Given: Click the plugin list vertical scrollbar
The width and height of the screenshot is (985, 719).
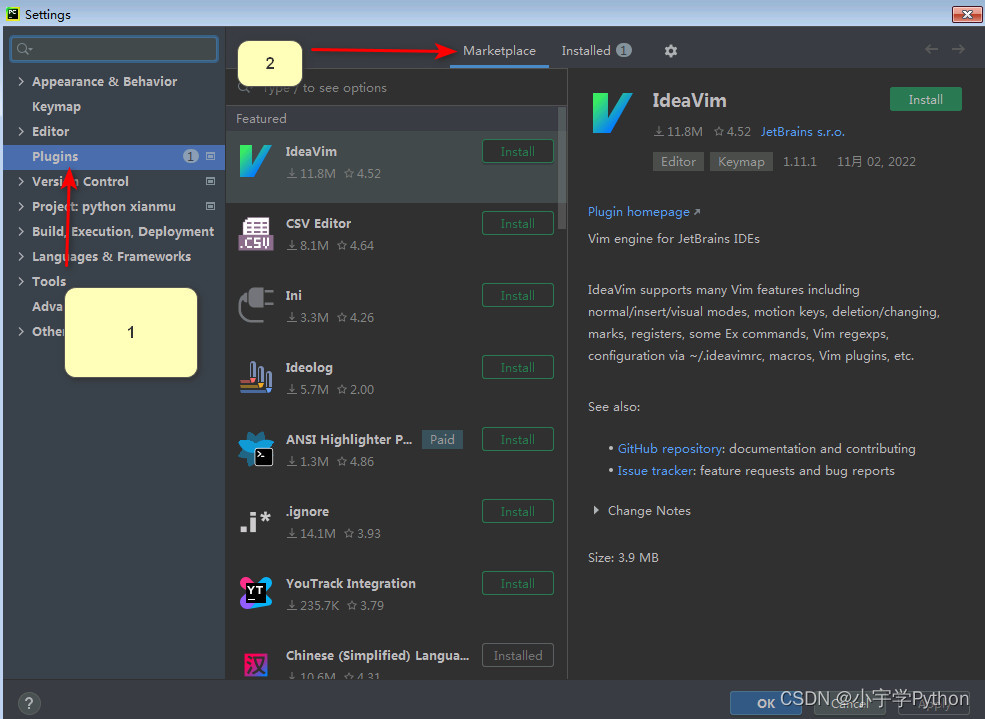Looking at the screenshot, I should pyautogui.click(x=562, y=168).
